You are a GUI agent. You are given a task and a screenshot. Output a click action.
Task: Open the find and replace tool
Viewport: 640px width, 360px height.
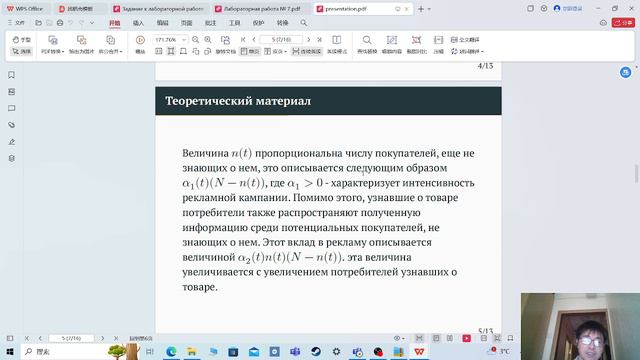(x=367, y=45)
